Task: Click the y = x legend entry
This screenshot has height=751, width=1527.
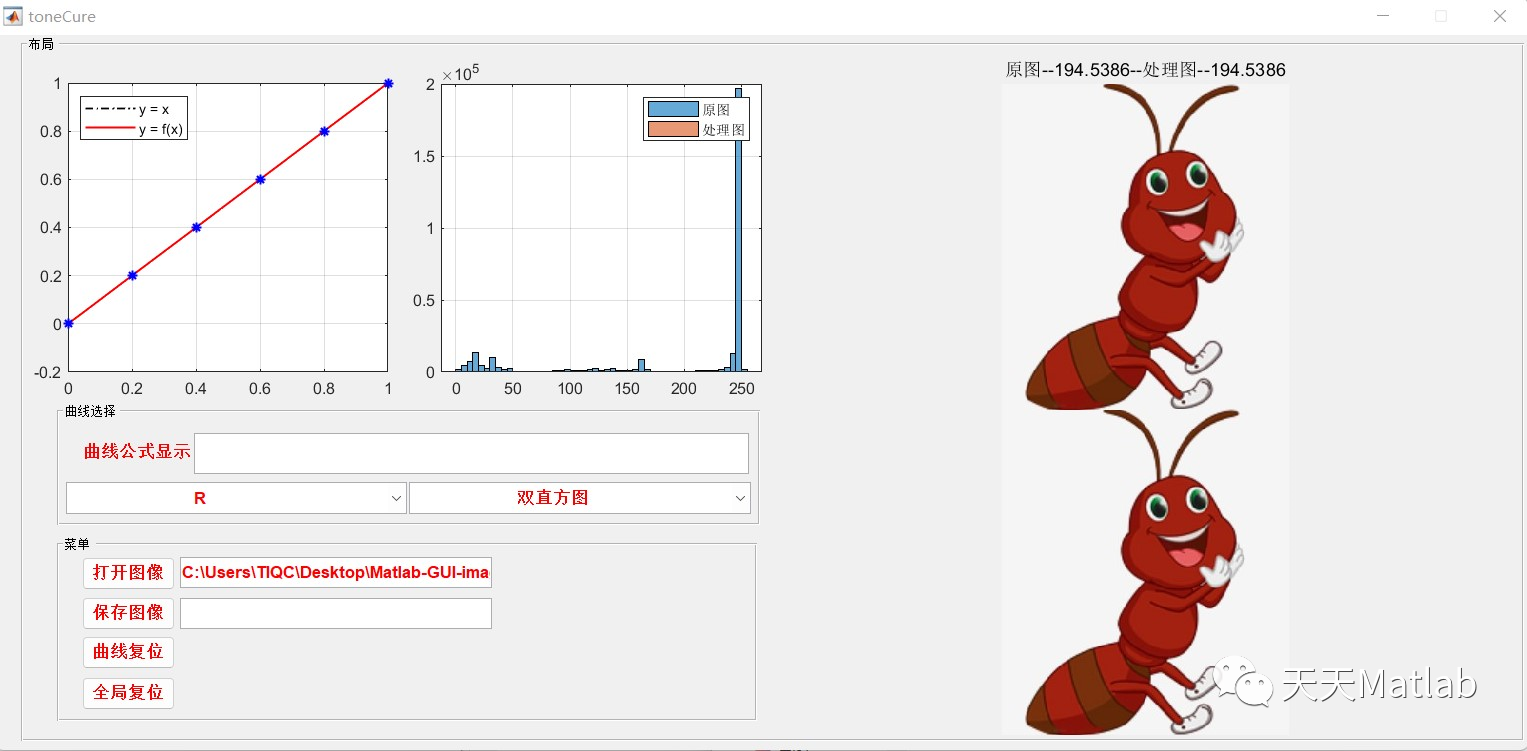Action: tap(135, 109)
